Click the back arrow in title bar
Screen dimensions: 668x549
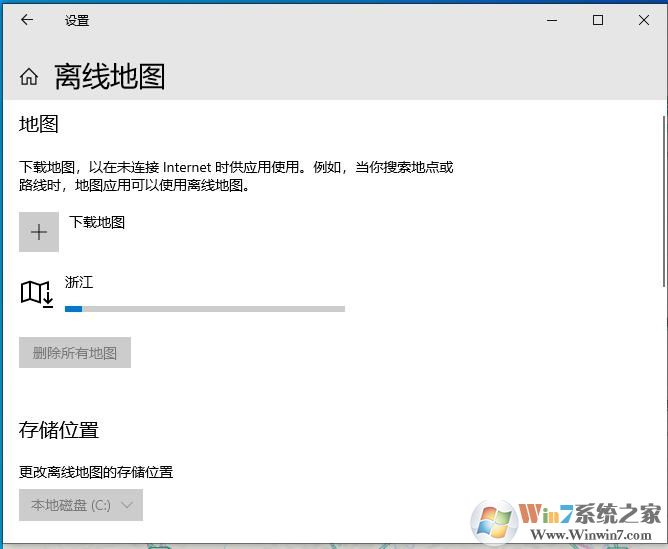point(27,20)
